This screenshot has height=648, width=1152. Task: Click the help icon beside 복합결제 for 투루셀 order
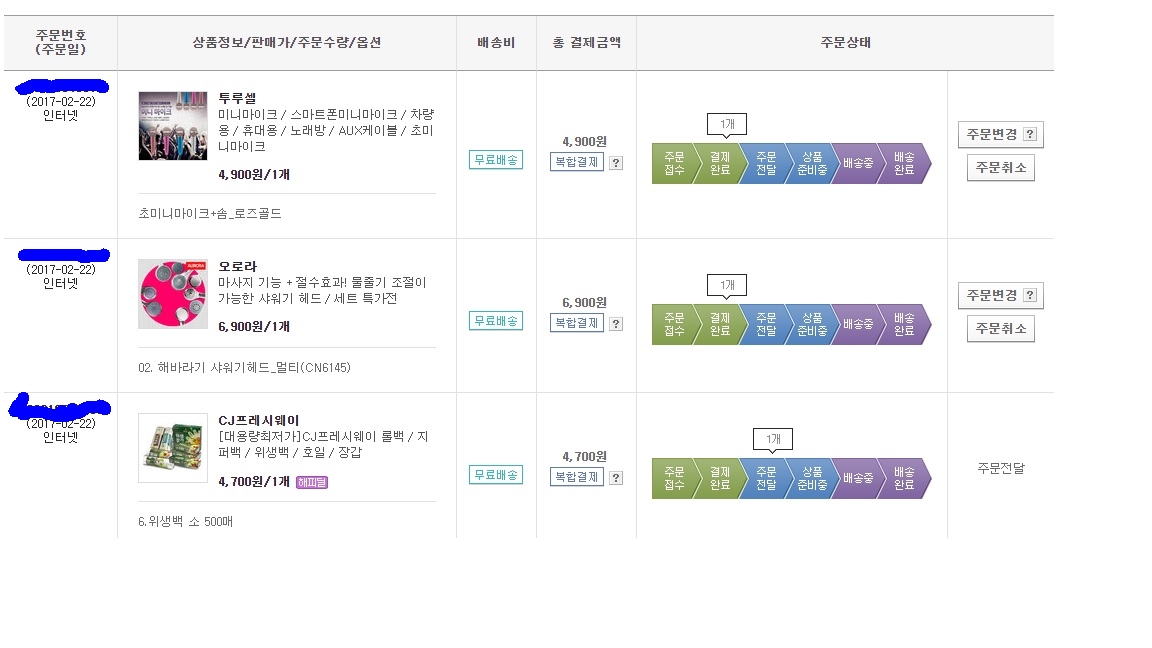pos(616,163)
